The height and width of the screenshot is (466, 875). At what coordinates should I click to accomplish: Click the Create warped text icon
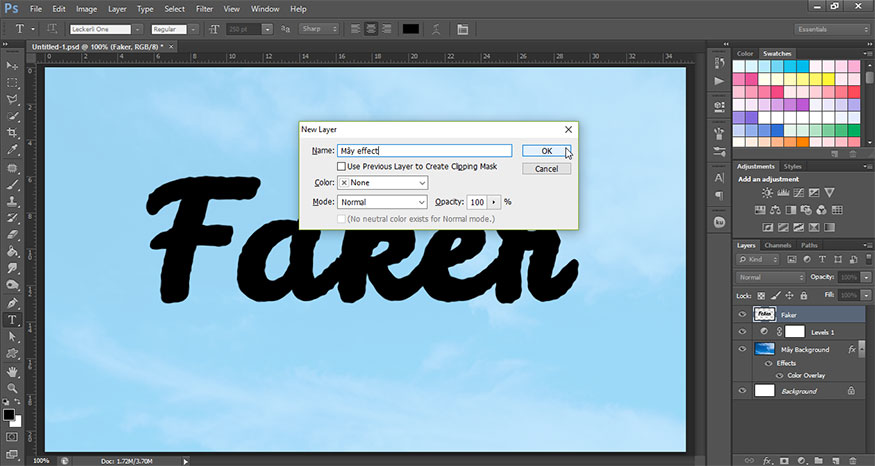coord(436,29)
